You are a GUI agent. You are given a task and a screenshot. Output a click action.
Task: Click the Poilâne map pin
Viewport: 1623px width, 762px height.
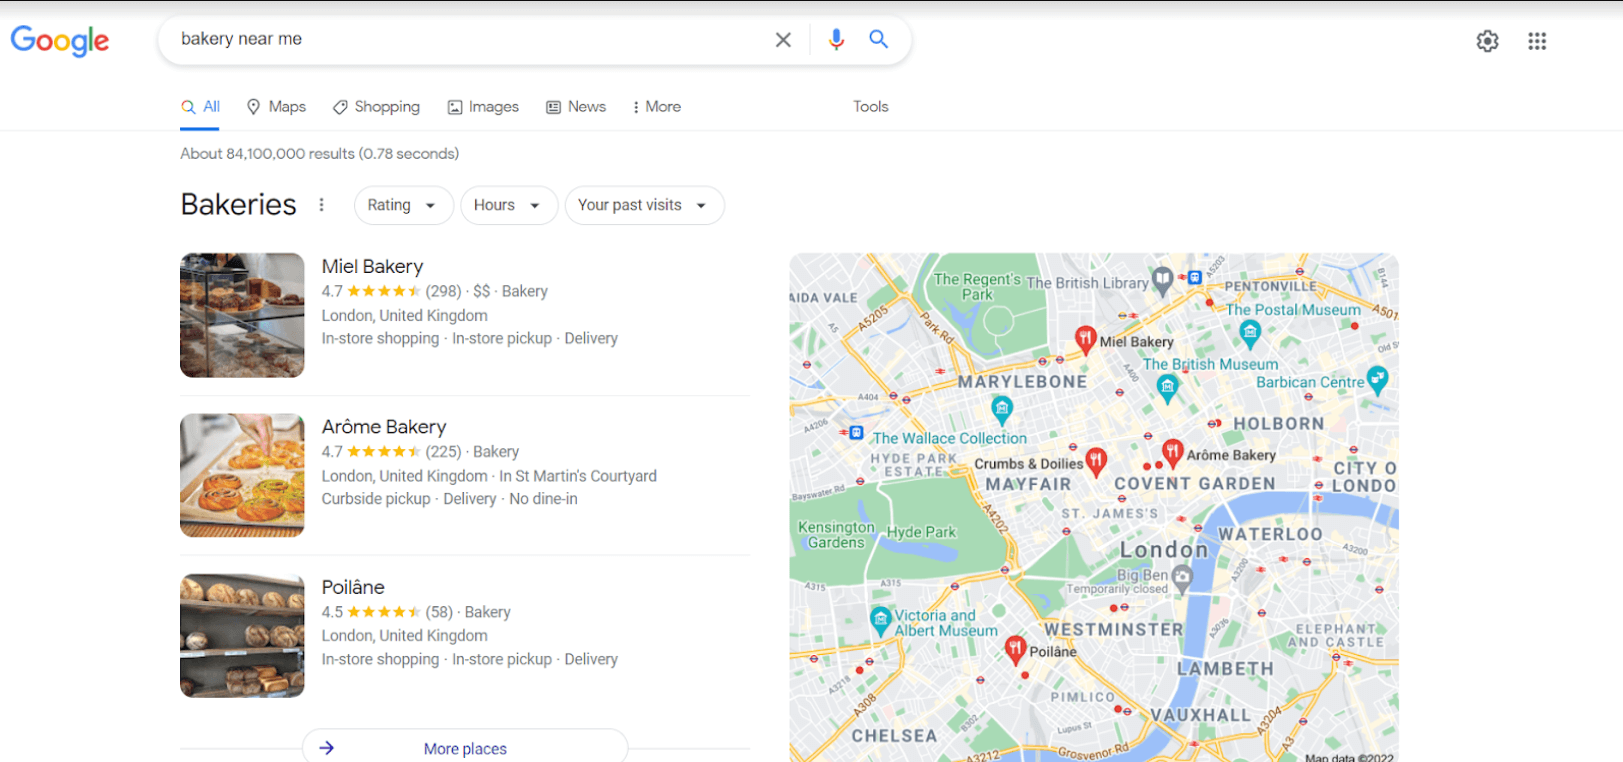1015,650
